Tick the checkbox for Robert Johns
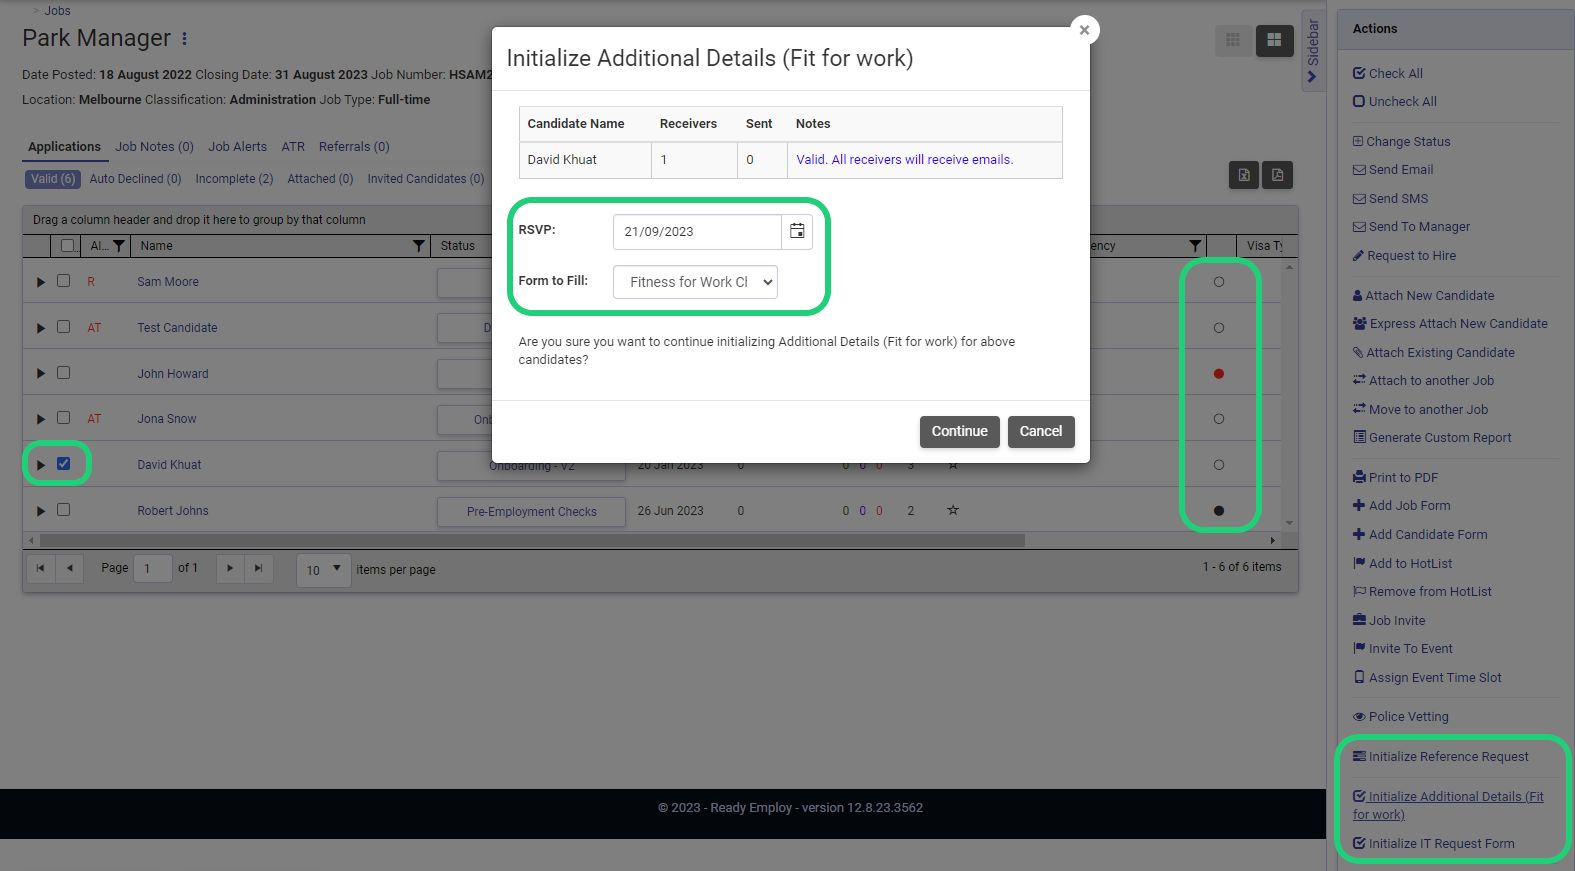 point(64,510)
